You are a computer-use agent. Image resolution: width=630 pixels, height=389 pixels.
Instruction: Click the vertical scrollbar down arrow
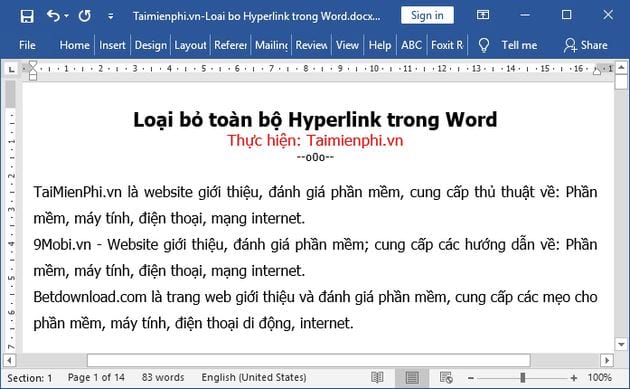[x=621, y=344]
